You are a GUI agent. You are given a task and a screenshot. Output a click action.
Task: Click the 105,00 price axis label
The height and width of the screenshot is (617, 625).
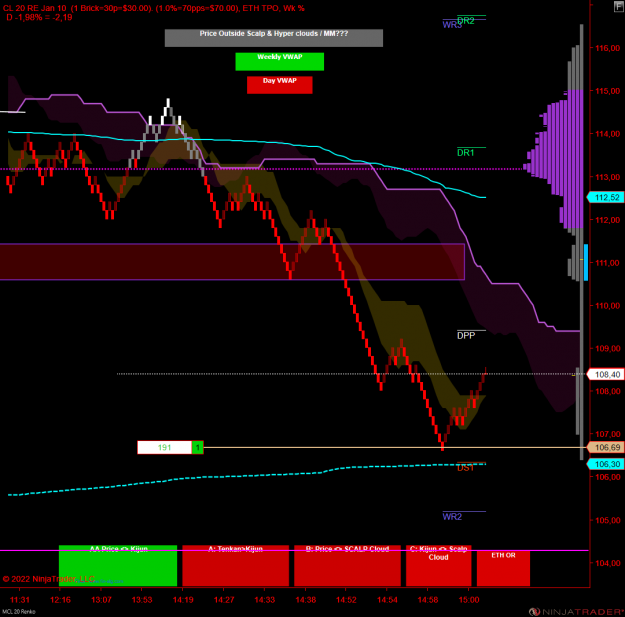(607, 520)
